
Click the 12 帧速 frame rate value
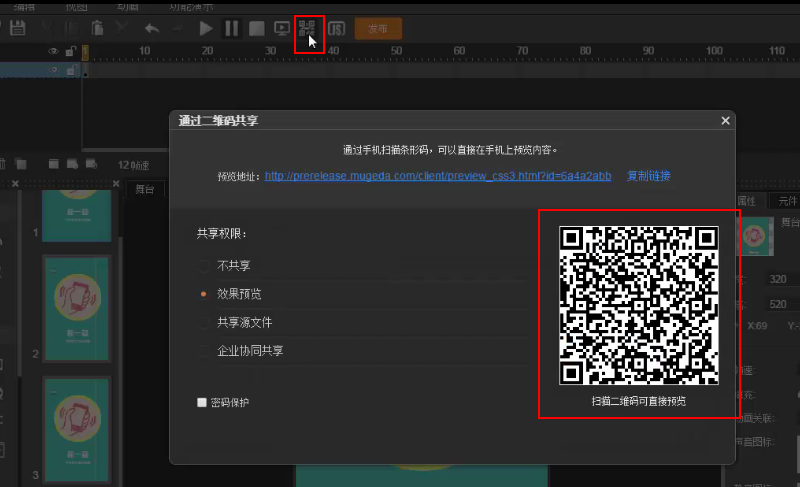(x=133, y=165)
